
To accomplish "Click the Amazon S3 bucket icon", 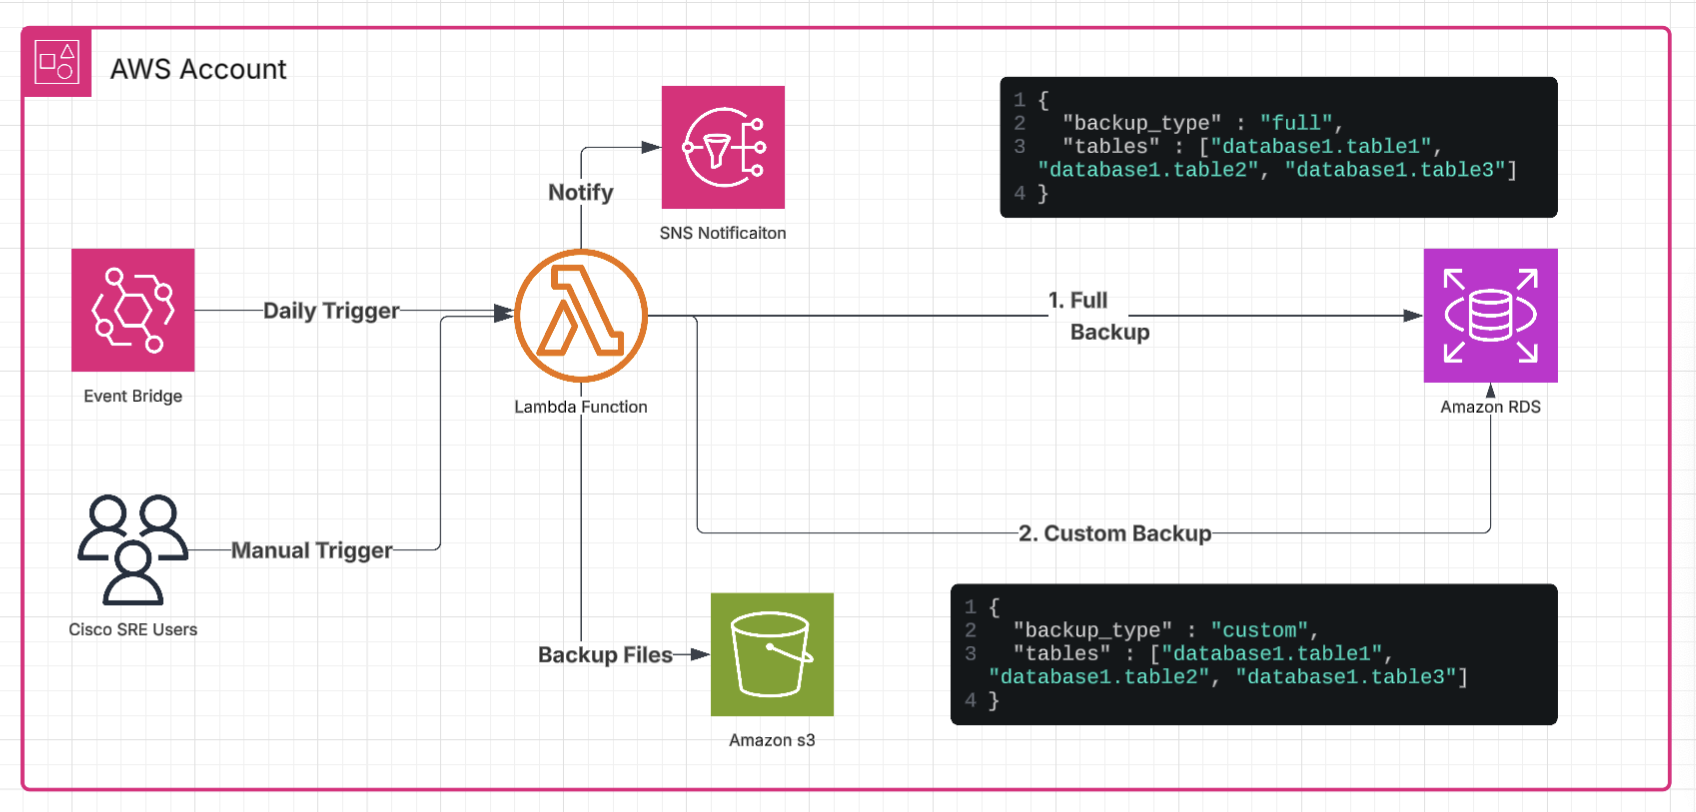I will click(772, 655).
